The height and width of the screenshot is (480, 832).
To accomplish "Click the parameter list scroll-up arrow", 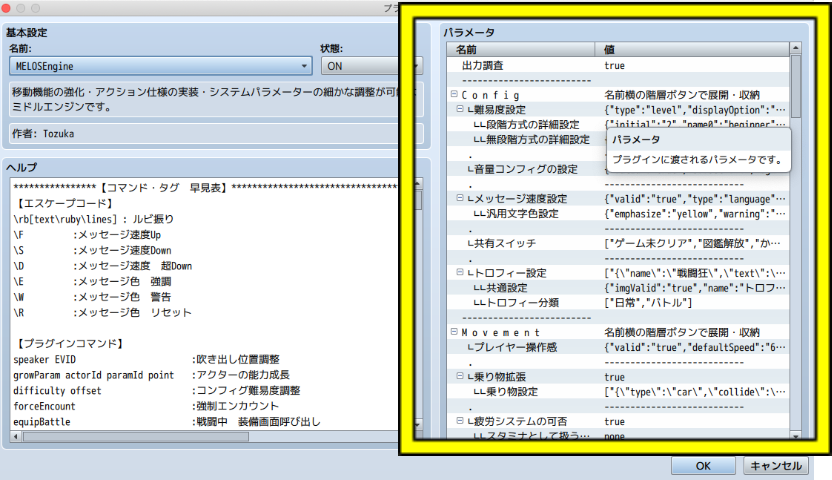I will [x=795, y=48].
